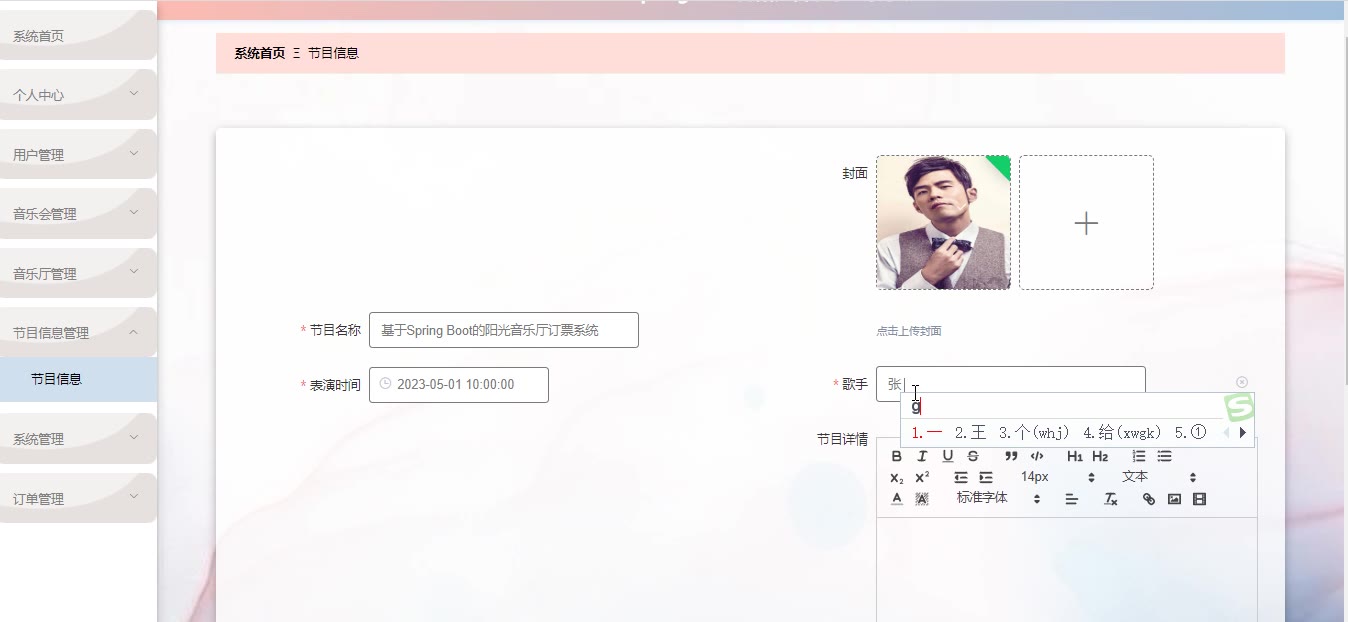Choose IME candidate 5 ①
Image resolution: width=1348 pixels, height=622 pixels.
(x=1191, y=433)
